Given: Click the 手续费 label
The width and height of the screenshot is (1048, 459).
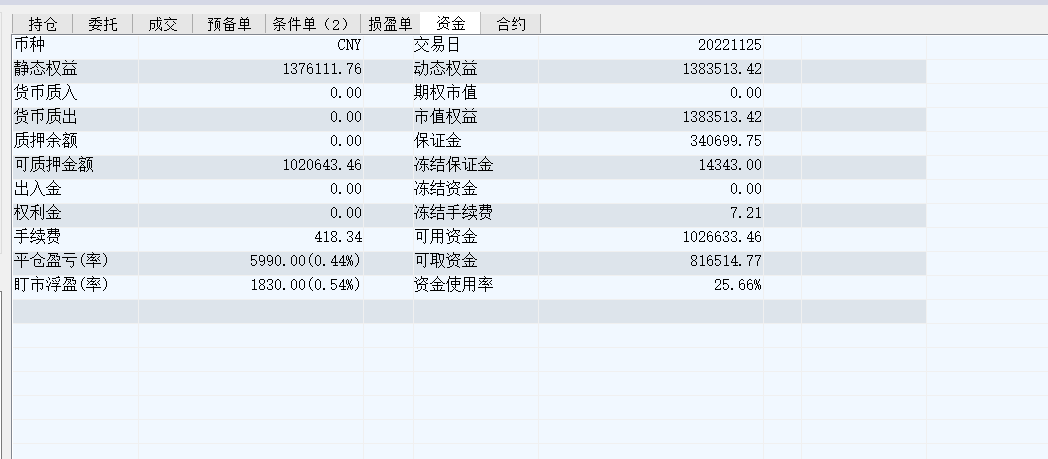Looking at the screenshot, I should point(37,237).
